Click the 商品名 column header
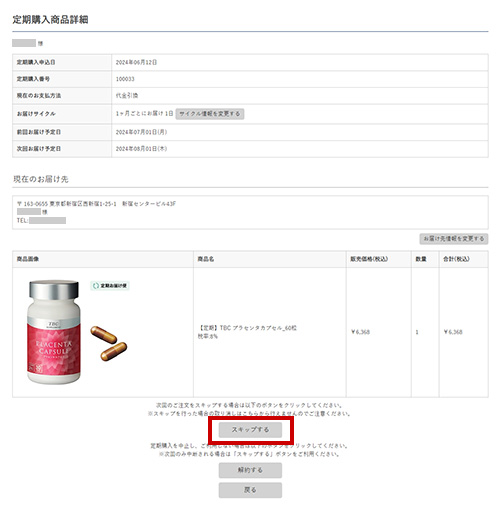 206,259
